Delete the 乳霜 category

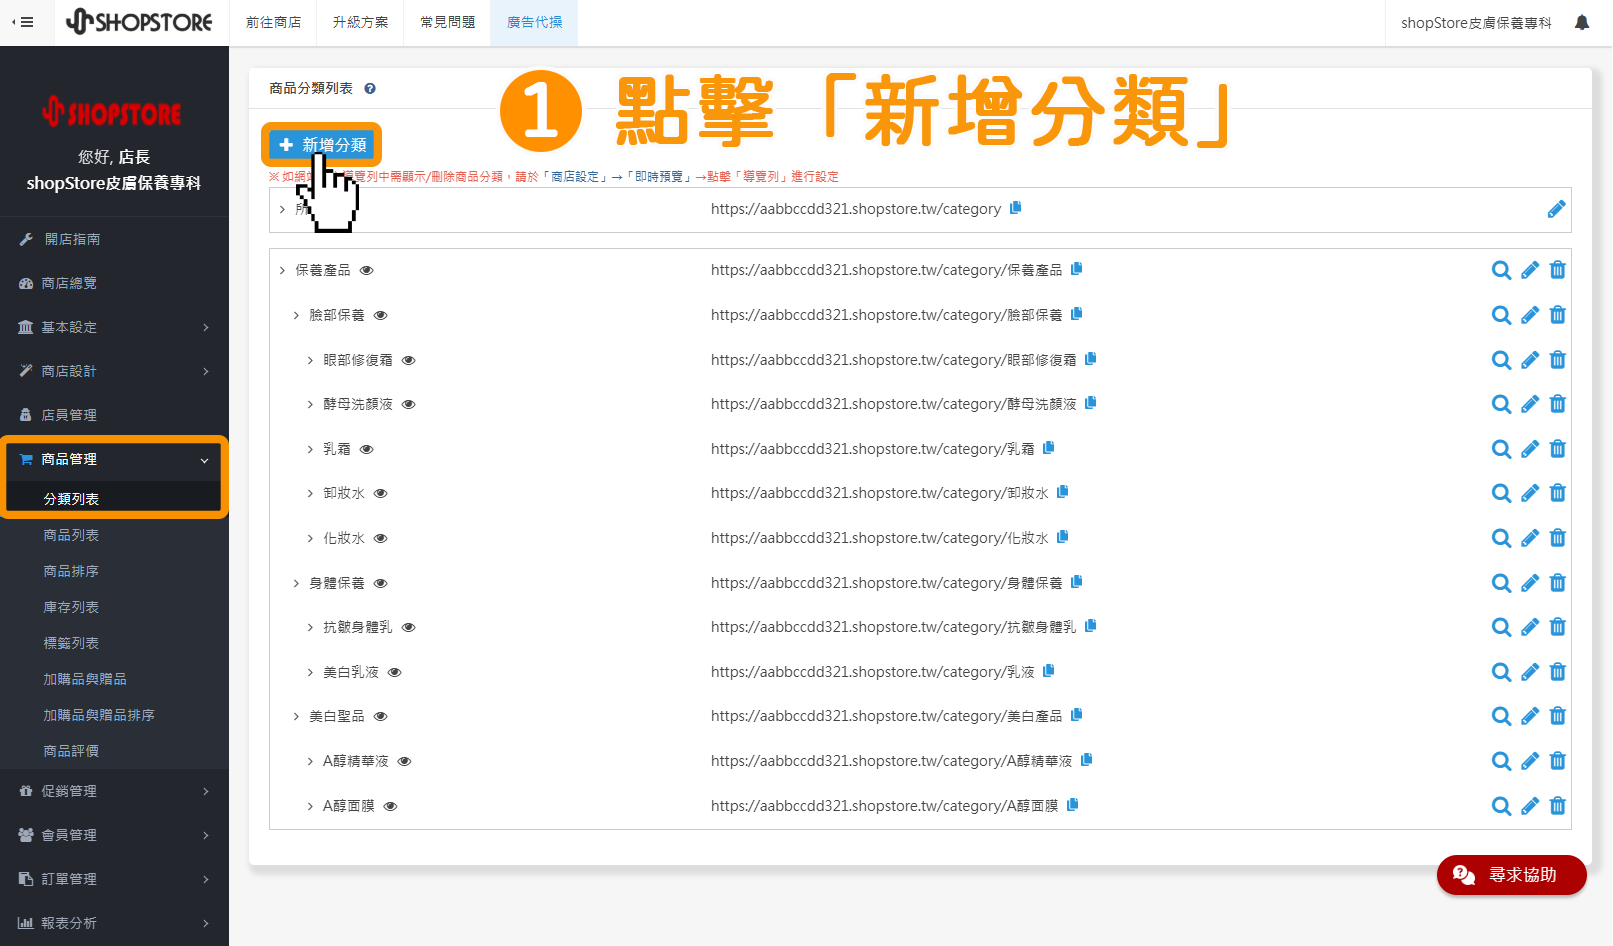(x=1557, y=449)
